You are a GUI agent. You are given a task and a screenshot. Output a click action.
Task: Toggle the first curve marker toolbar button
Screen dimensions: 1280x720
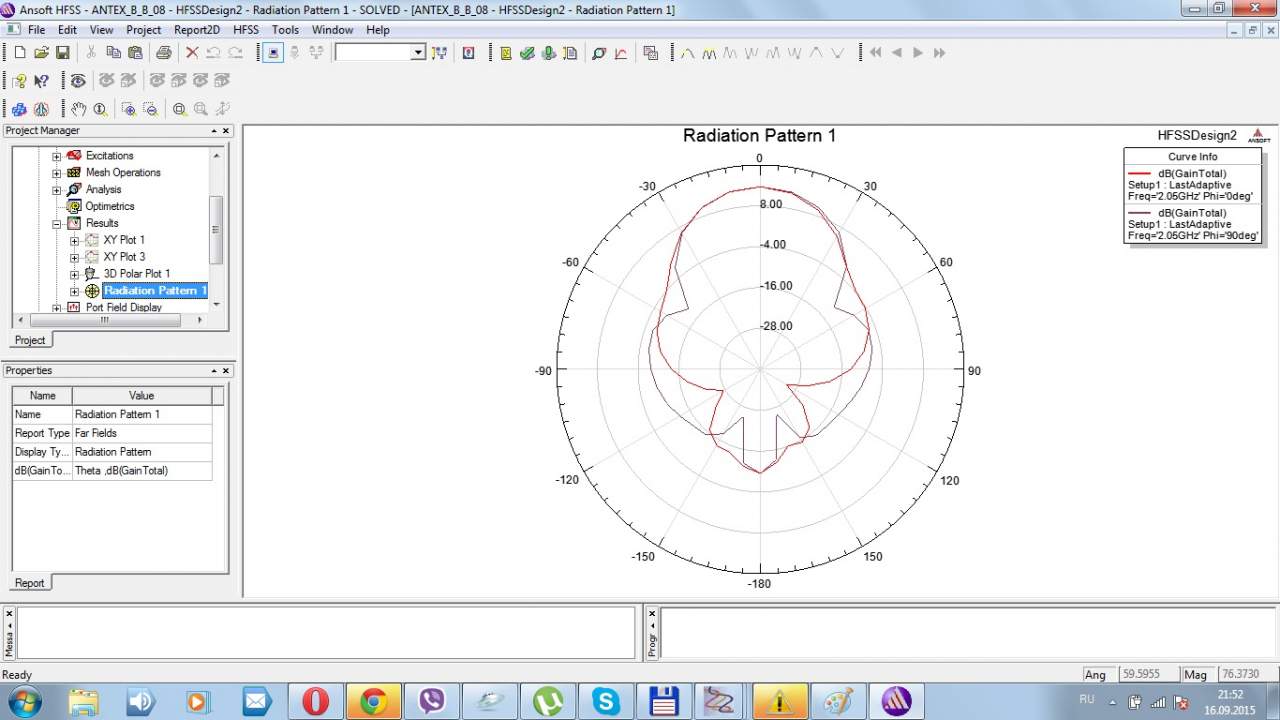688,53
